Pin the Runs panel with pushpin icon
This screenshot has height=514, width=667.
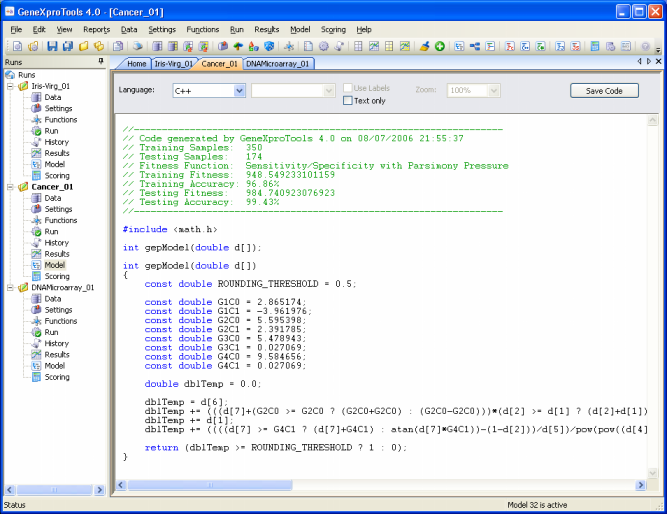pos(101,62)
